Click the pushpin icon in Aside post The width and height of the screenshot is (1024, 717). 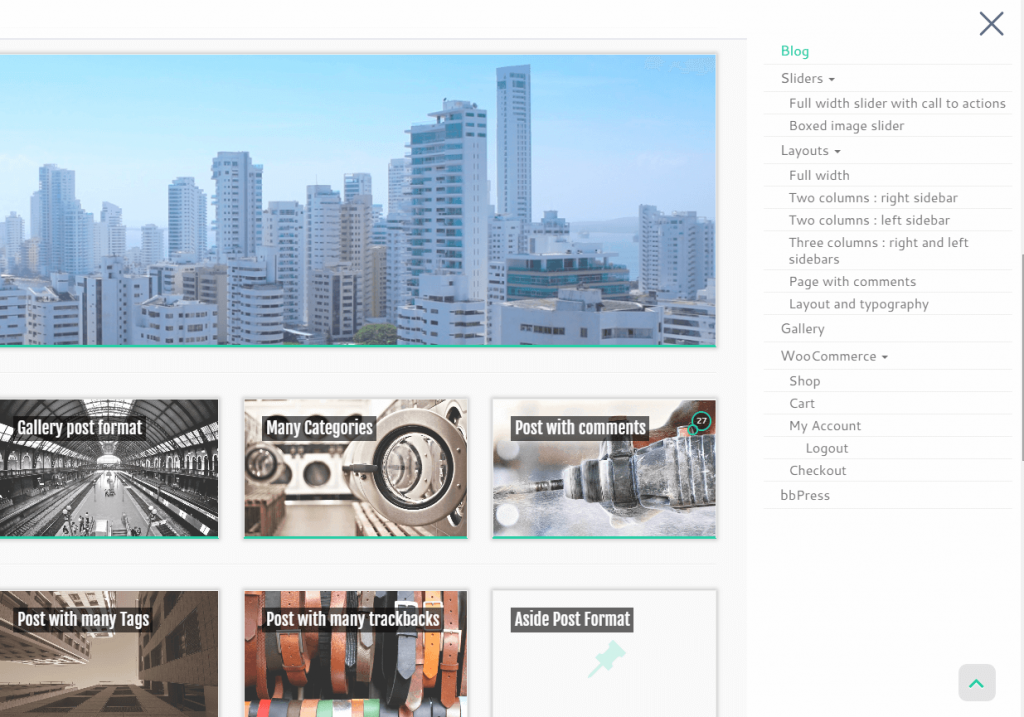tap(606, 658)
